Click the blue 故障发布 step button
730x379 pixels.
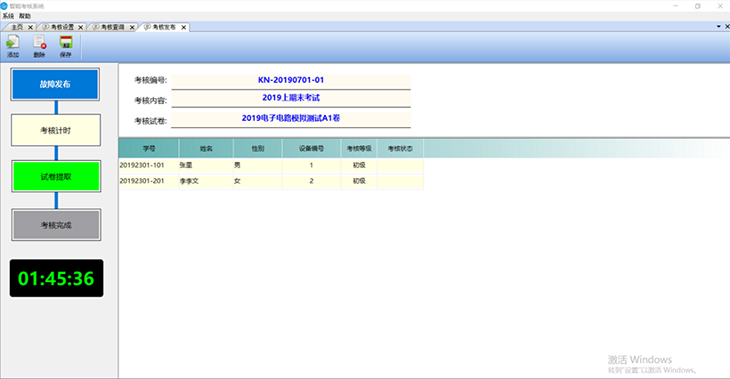pyautogui.click(x=55, y=84)
